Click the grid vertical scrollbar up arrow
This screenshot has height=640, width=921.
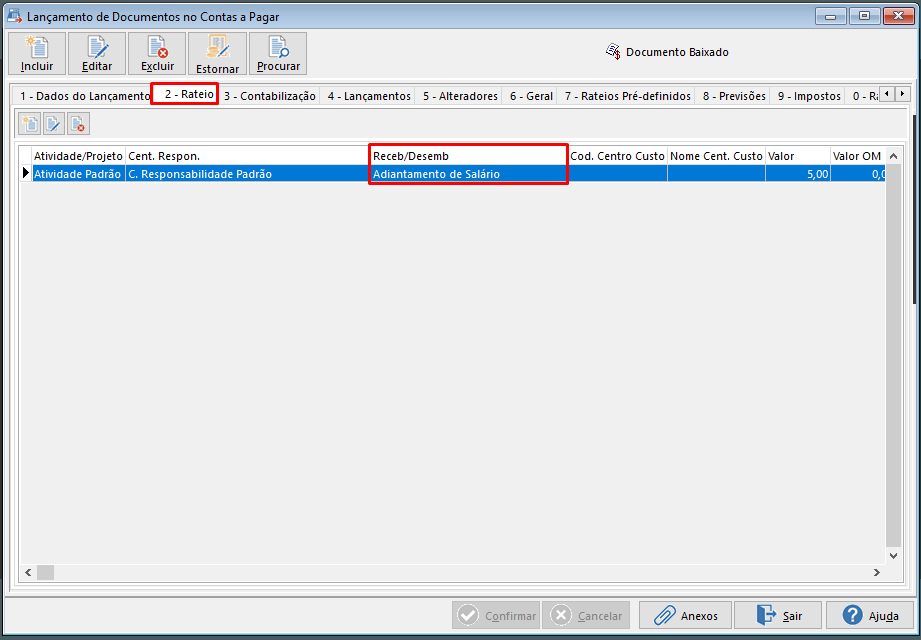coord(893,156)
